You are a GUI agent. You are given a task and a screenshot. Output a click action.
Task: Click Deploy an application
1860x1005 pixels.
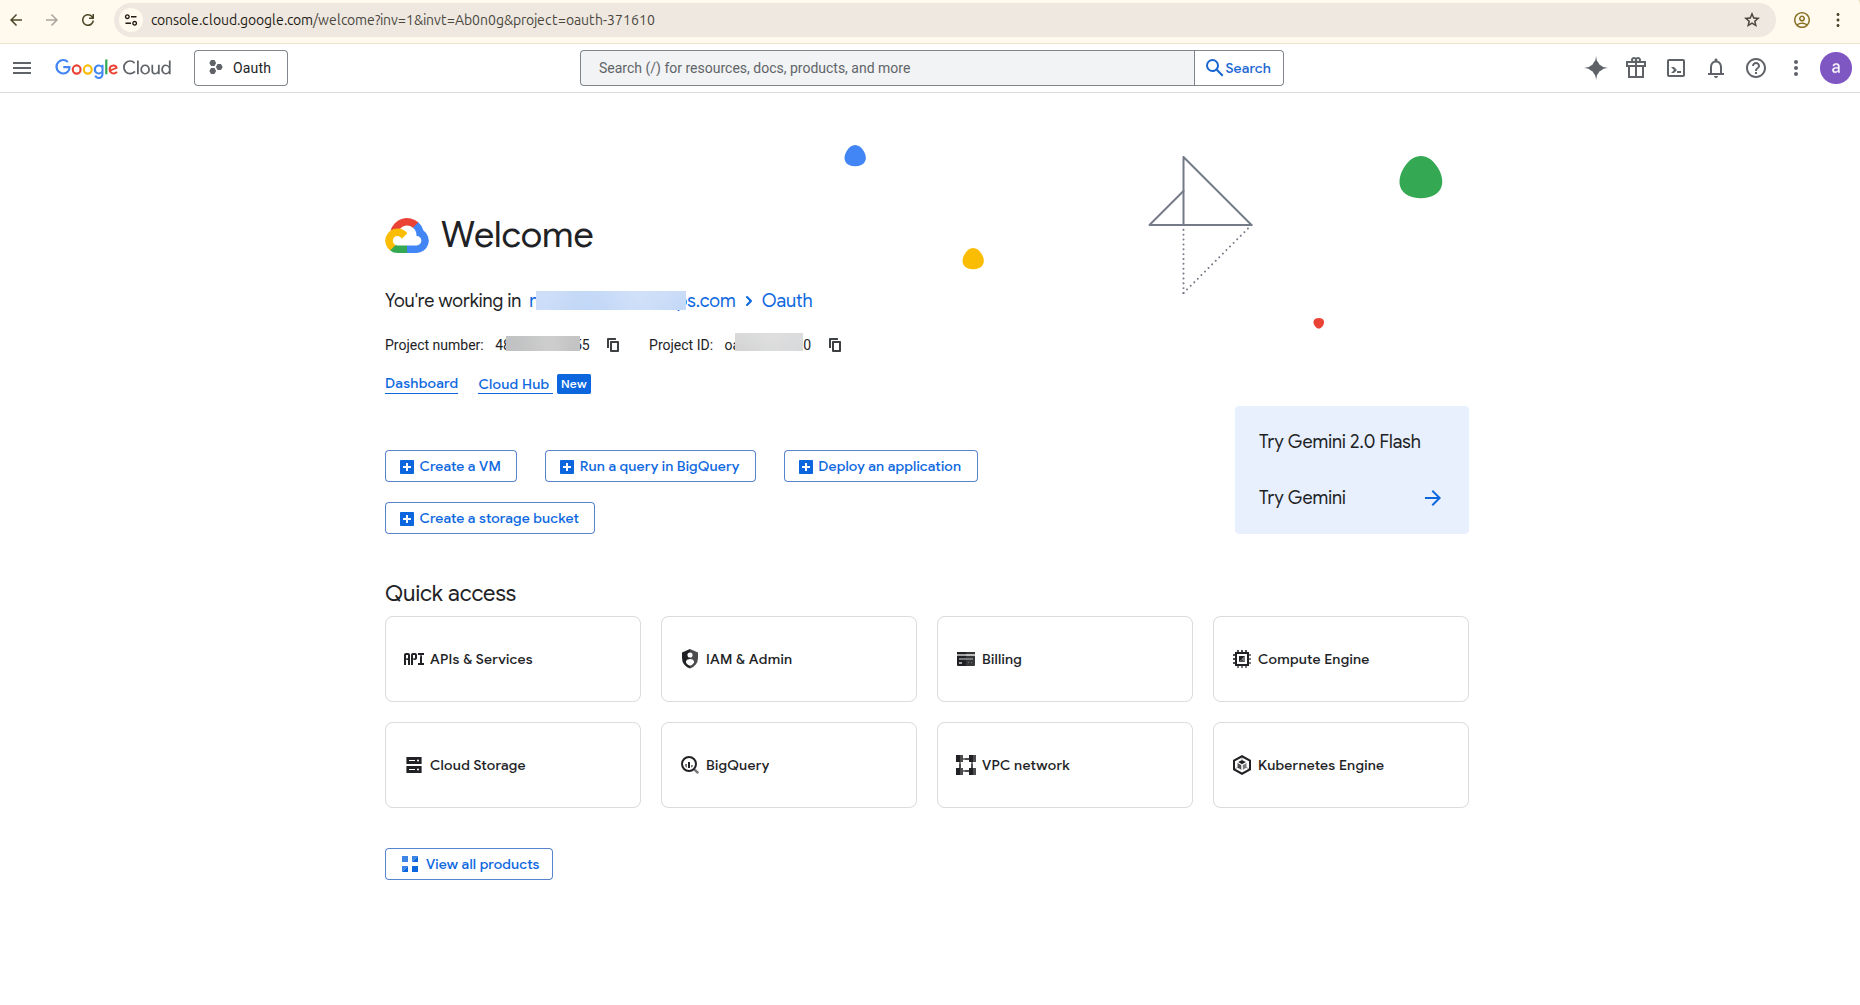point(880,465)
